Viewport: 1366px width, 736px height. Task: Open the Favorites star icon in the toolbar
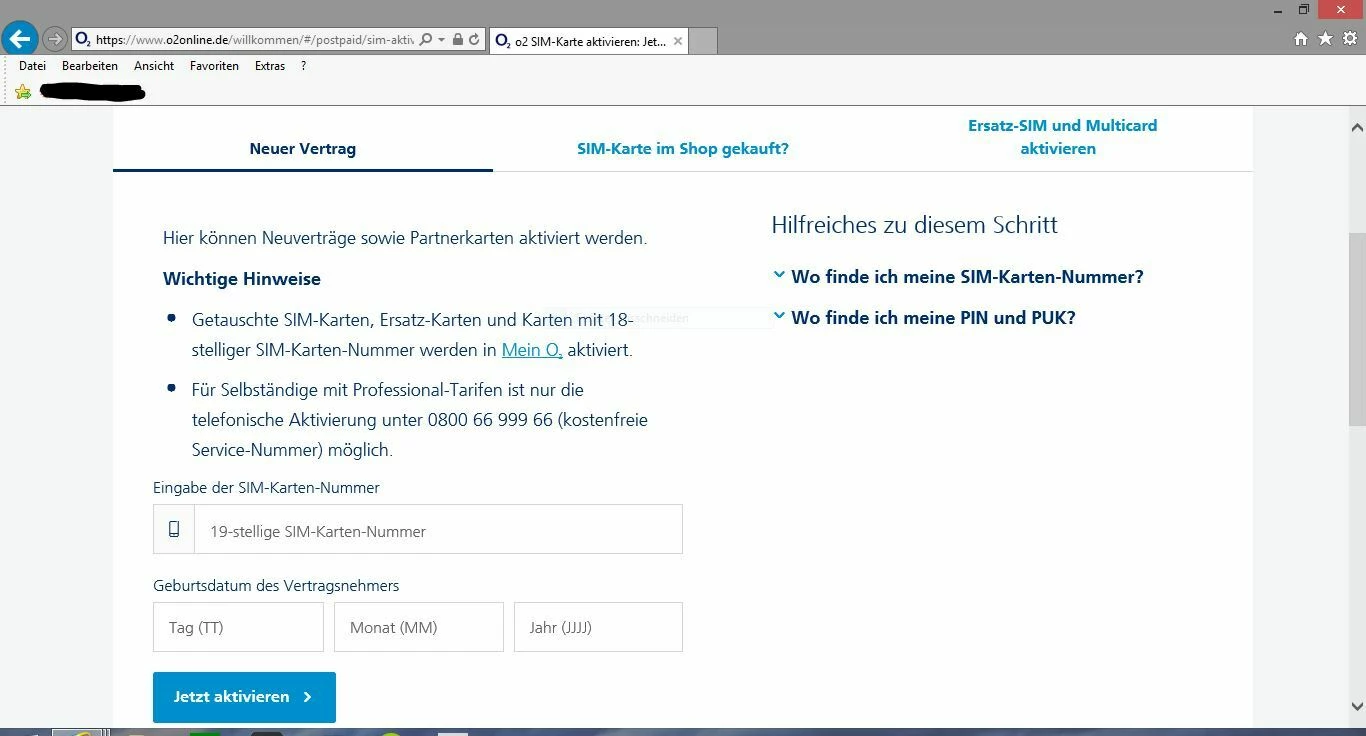(1325, 39)
